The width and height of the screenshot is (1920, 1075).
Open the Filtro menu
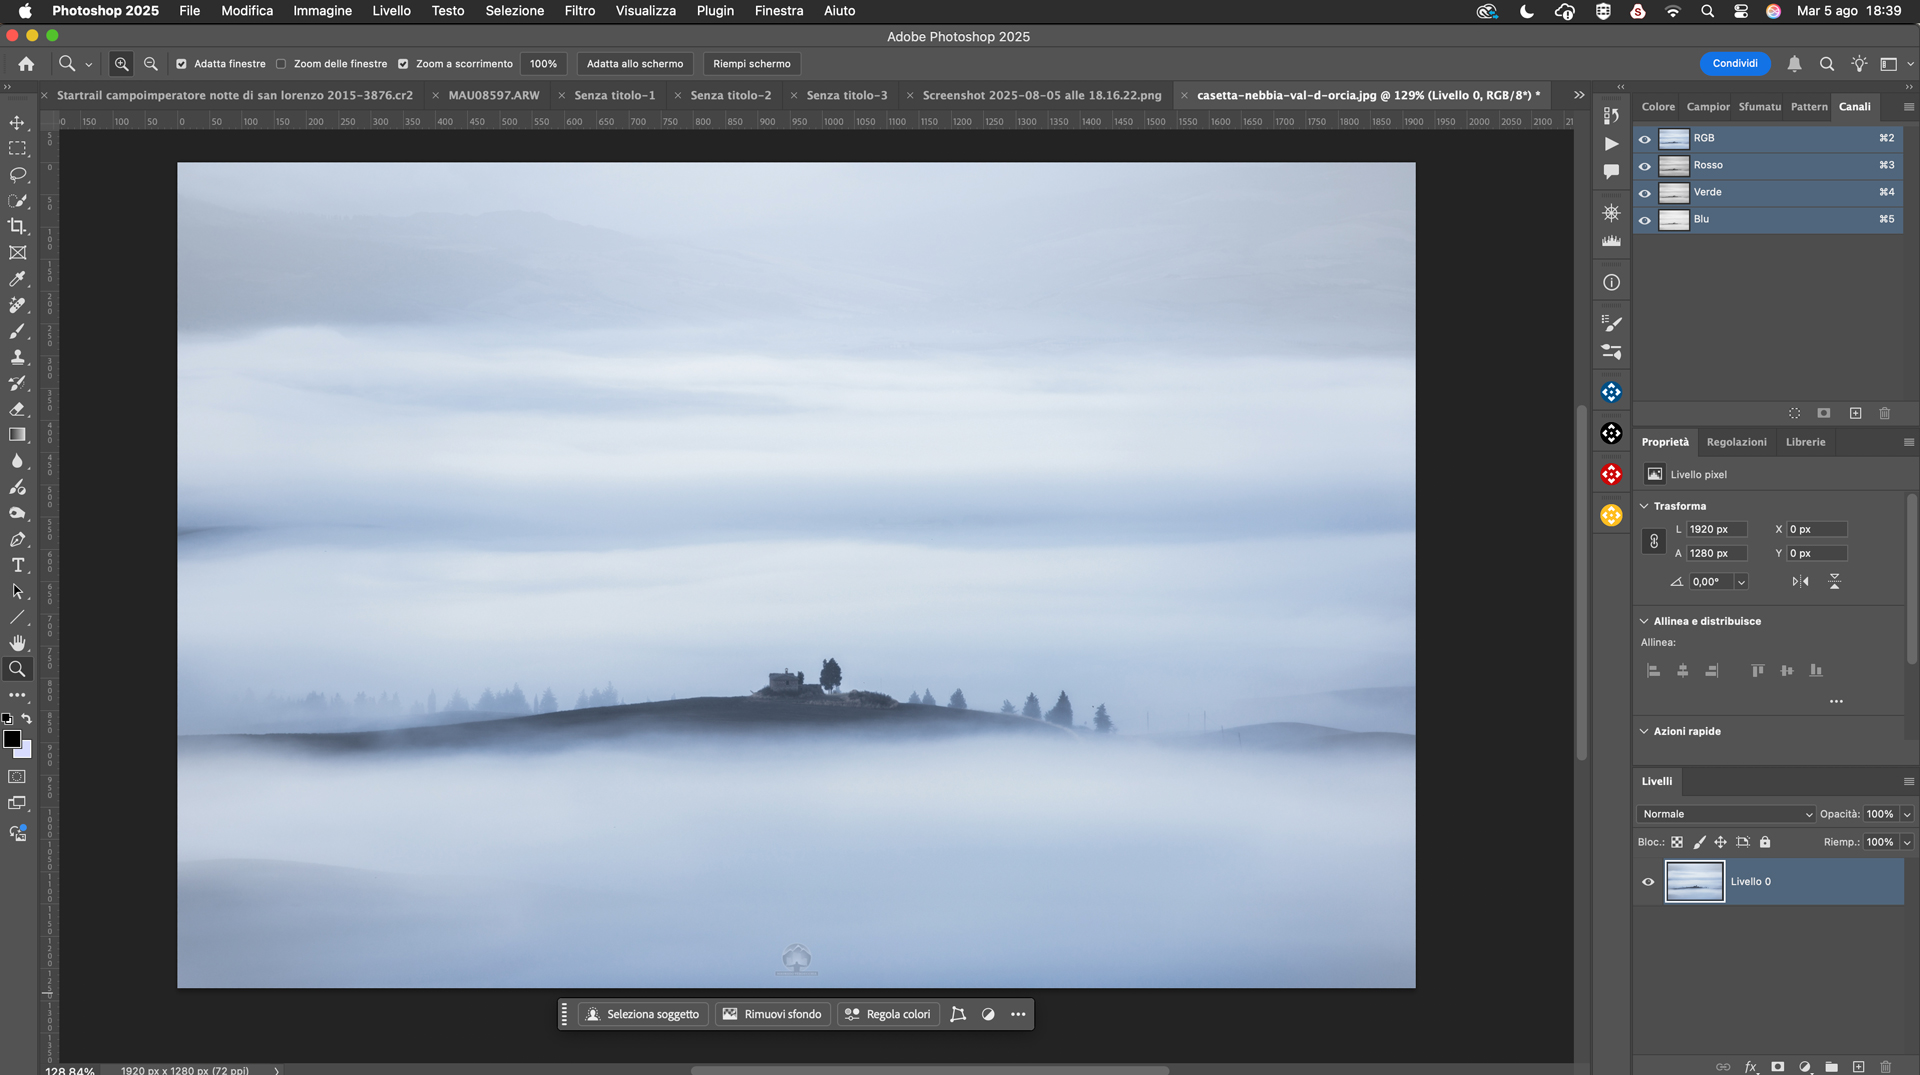(579, 11)
